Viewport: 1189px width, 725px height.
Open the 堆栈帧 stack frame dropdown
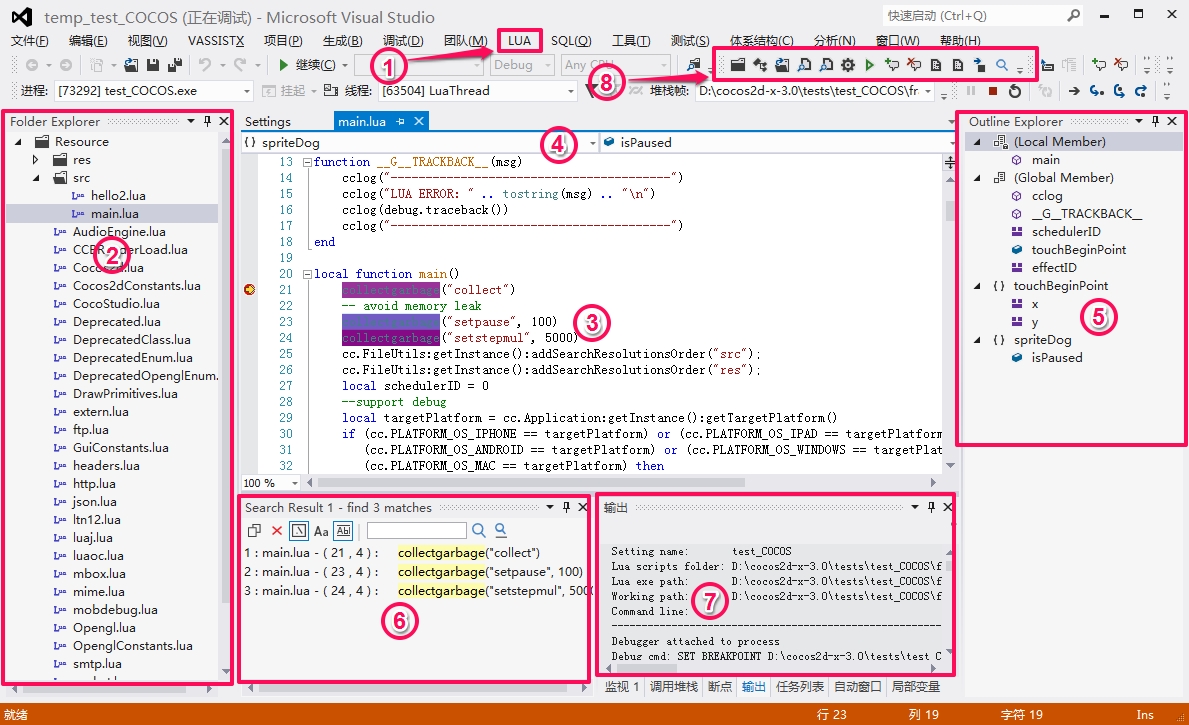coord(927,91)
